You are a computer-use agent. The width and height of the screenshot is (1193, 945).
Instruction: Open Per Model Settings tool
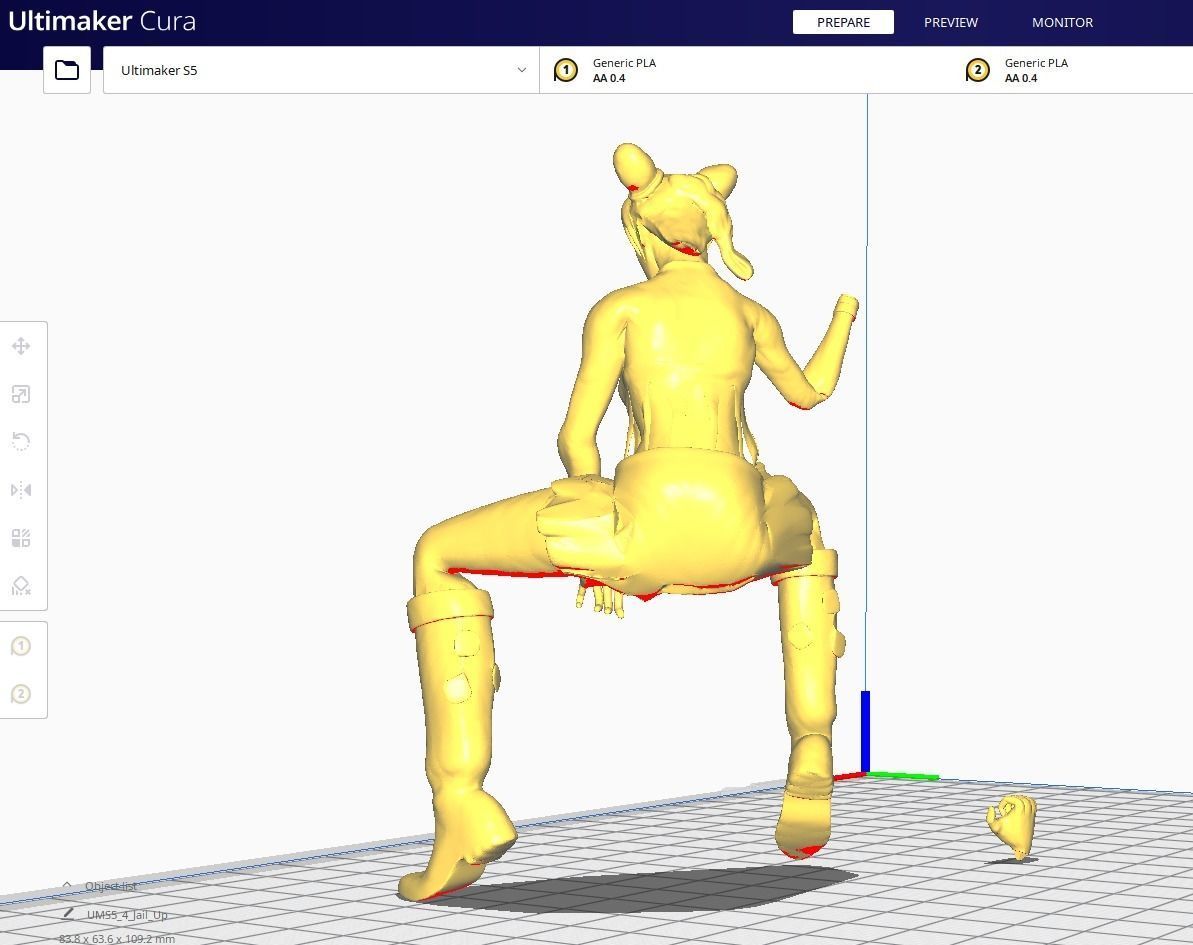tap(21, 538)
